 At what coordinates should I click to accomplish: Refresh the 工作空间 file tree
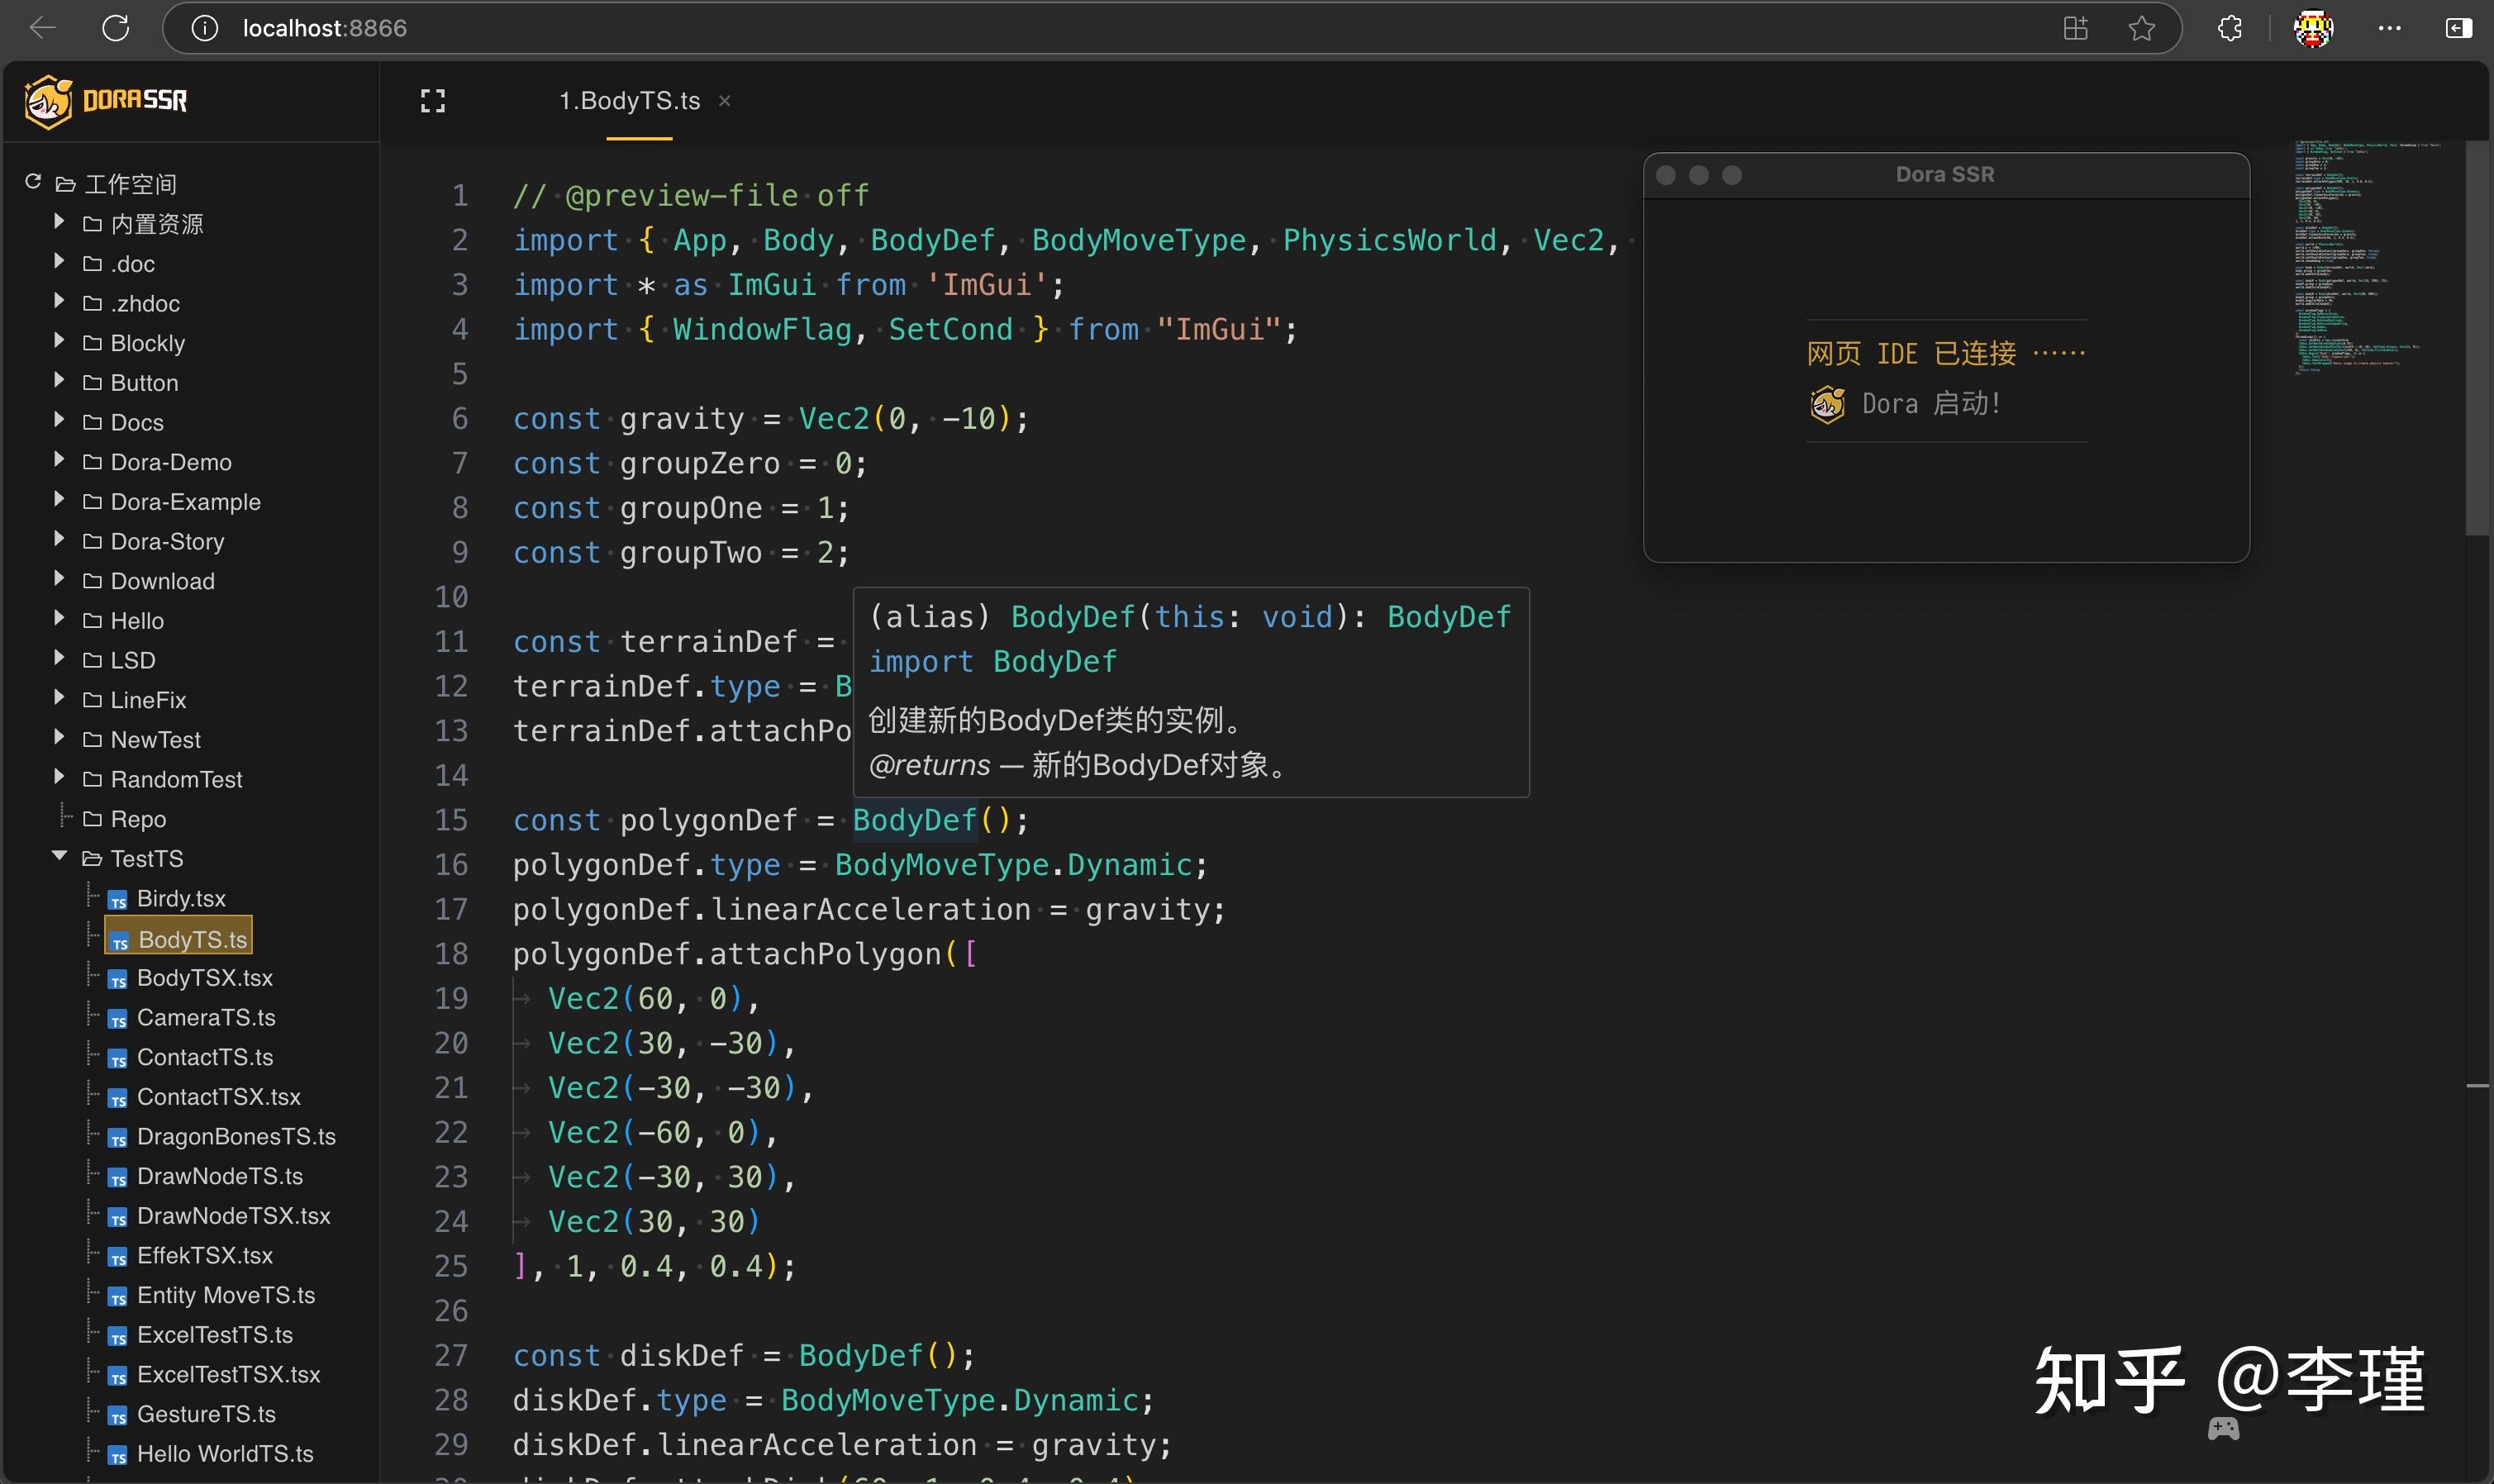31,181
